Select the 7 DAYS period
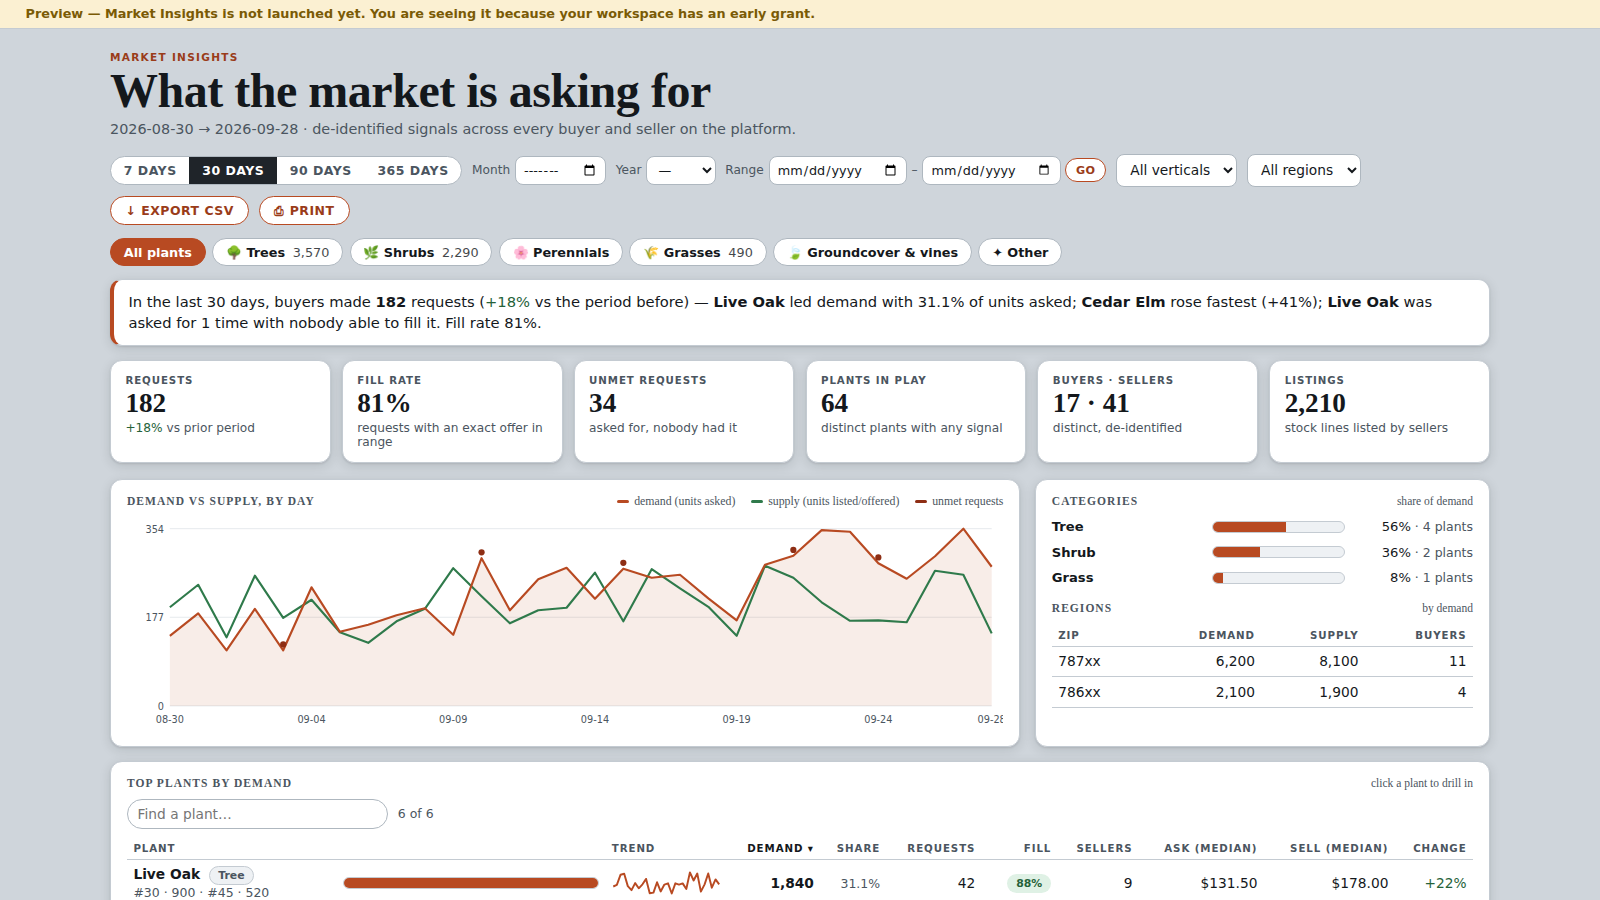The image size is (1600, 900). (x=150, y=170)
